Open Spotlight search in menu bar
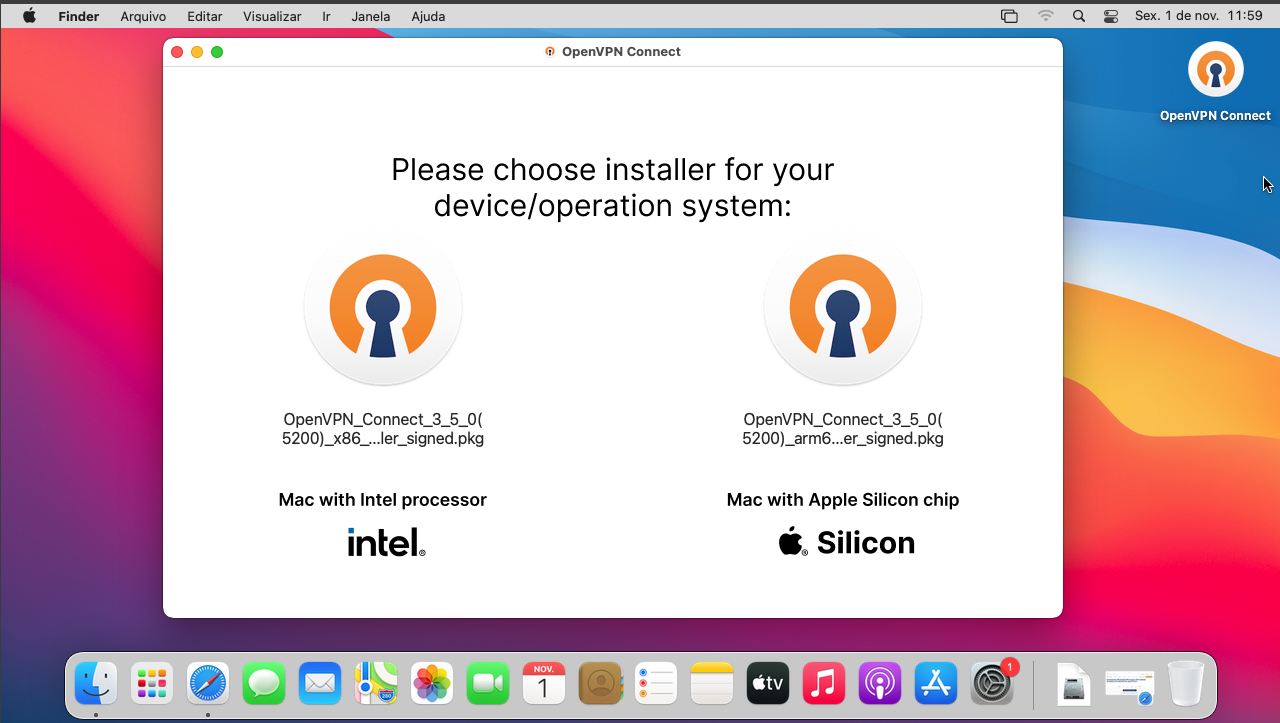The height and width of the screenshot is (723, 1280). [x=1078, y=16]
